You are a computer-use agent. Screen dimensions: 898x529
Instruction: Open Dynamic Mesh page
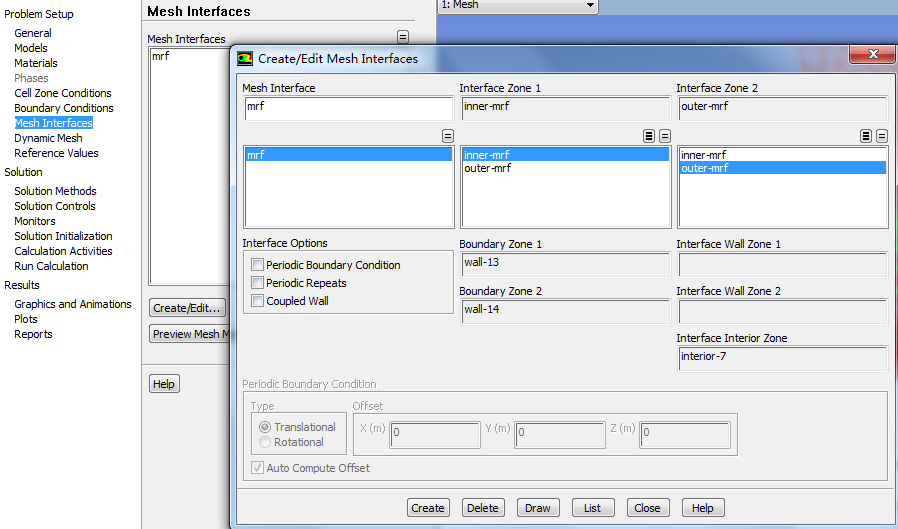click(x=48, y=138)
